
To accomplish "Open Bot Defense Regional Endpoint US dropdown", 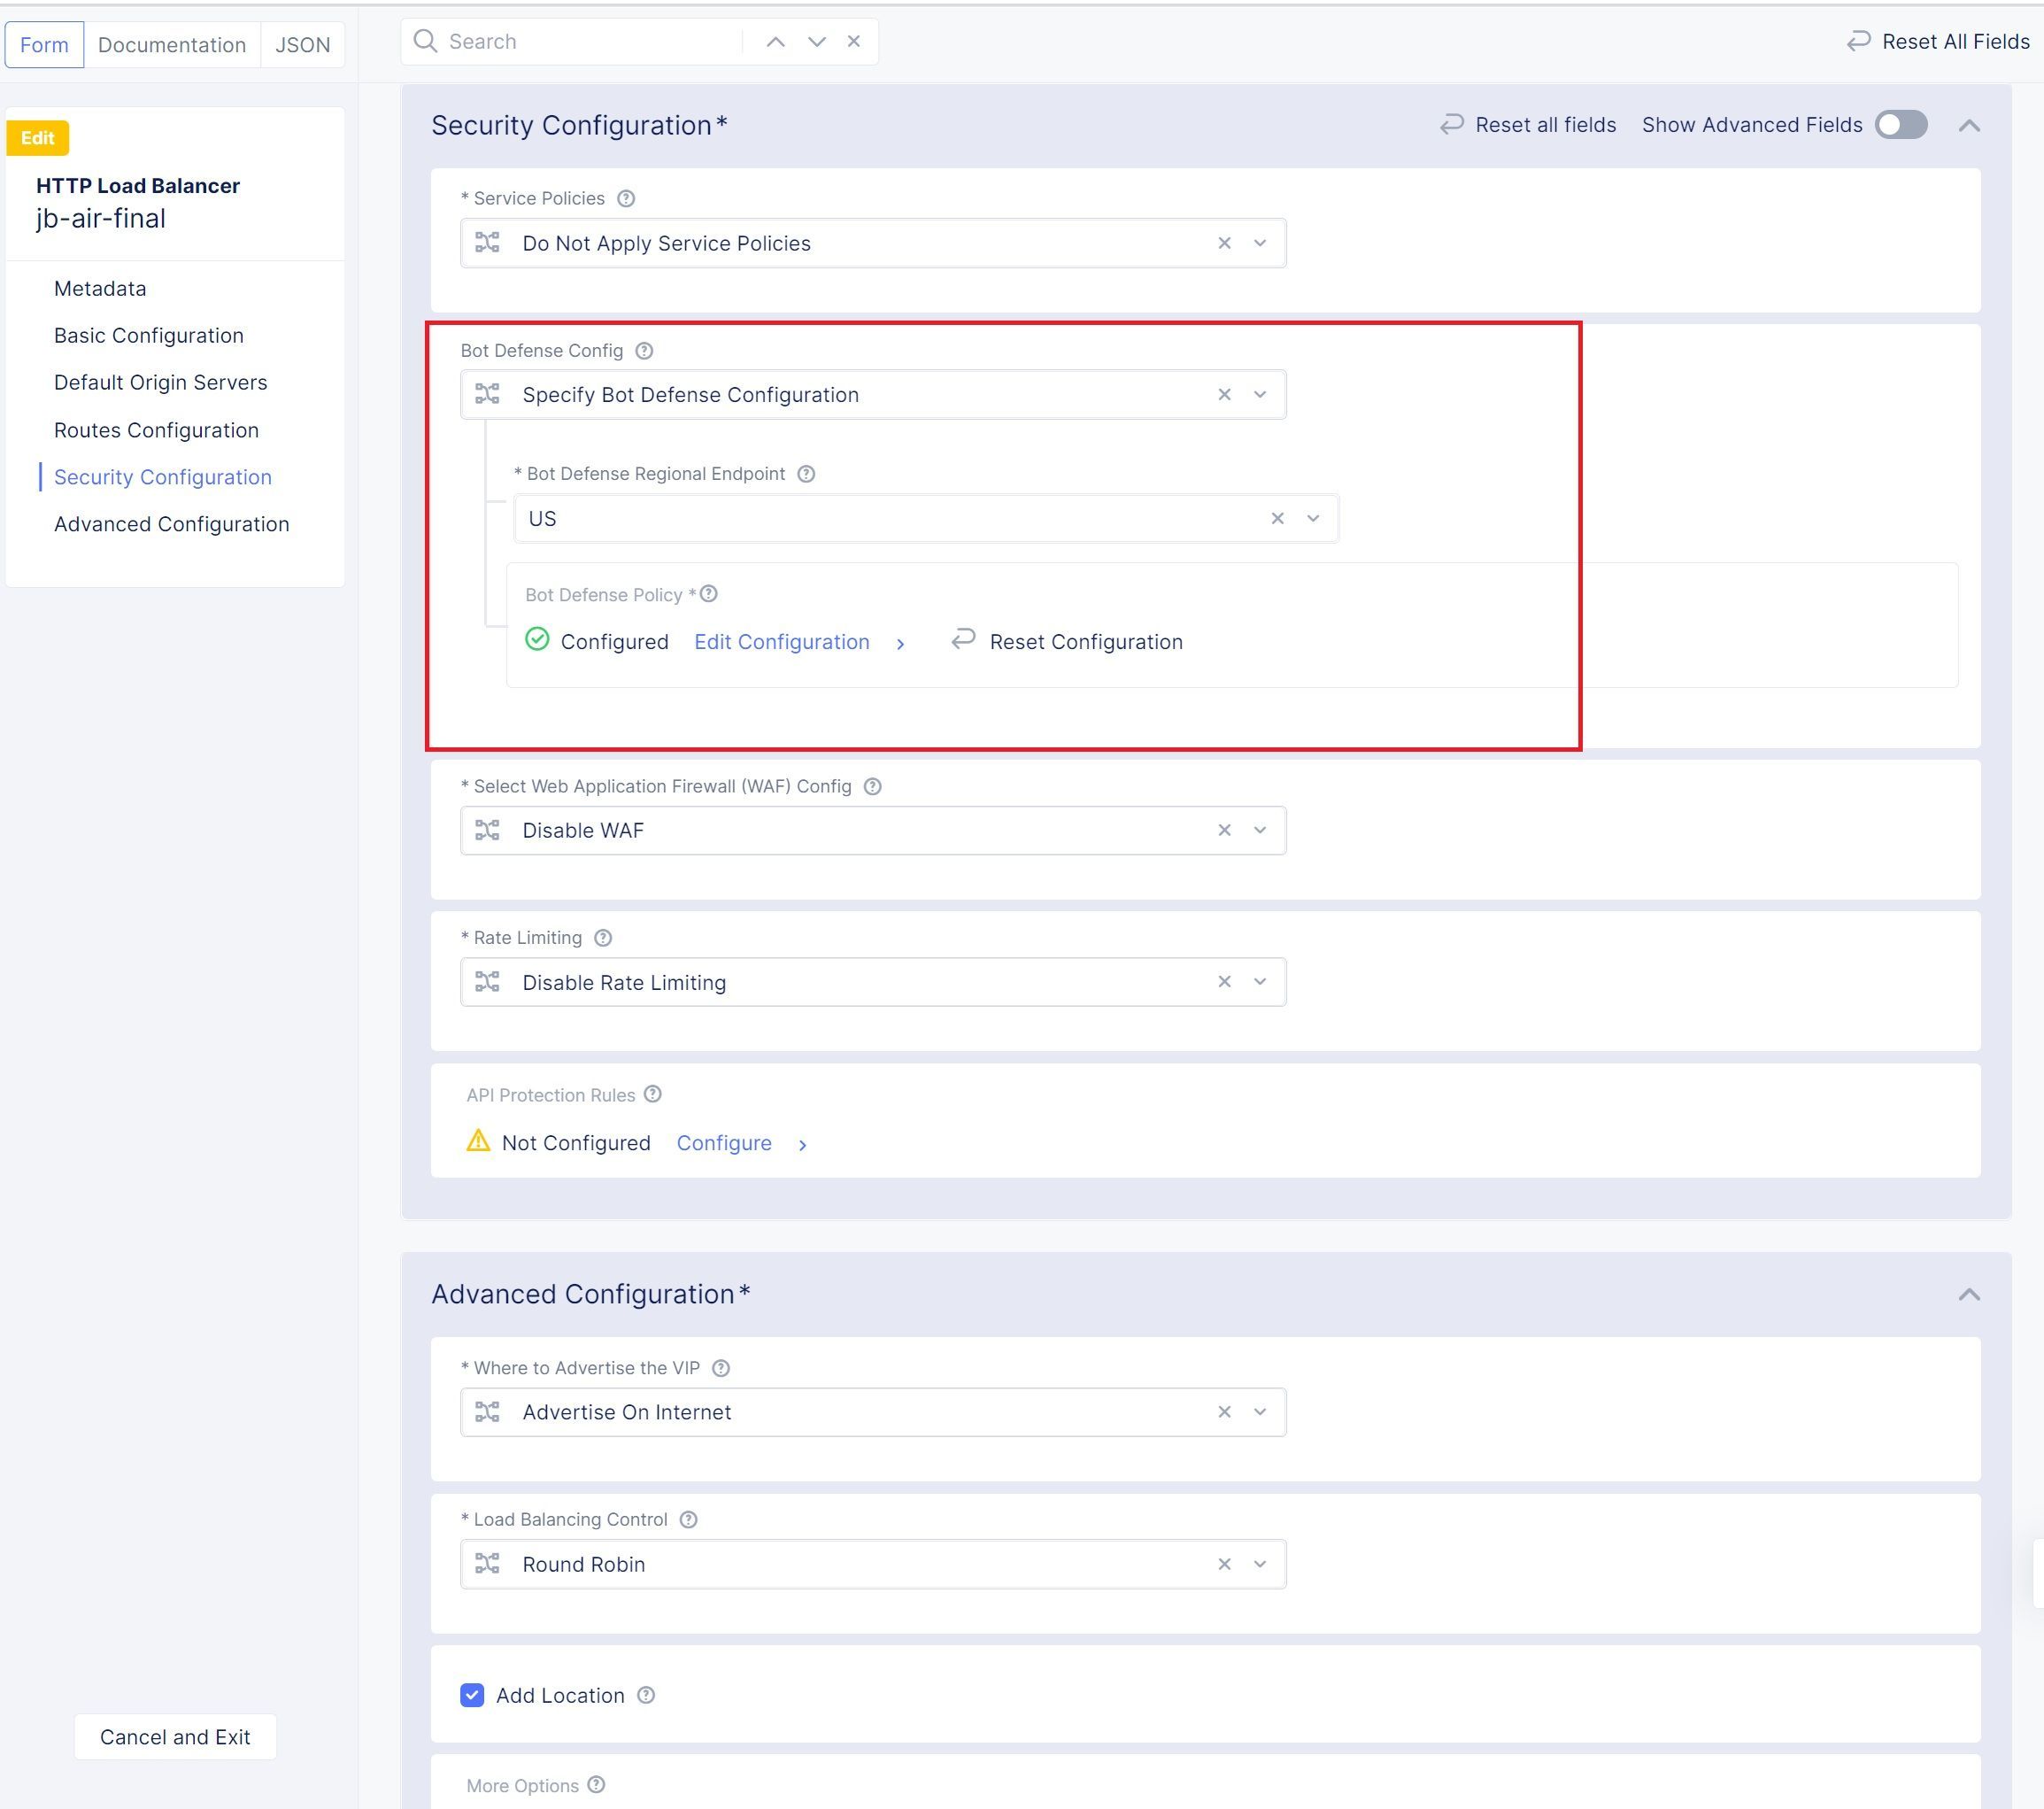I will (1313, 518).
